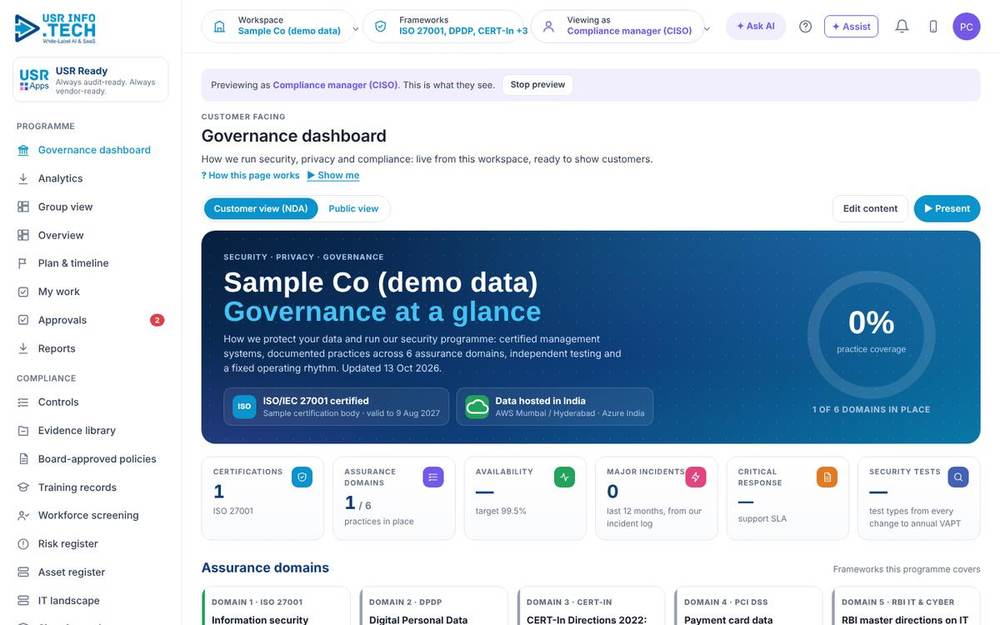
Task: Open the Domain 1 ISO 27001 card
Action: [277, 607]
